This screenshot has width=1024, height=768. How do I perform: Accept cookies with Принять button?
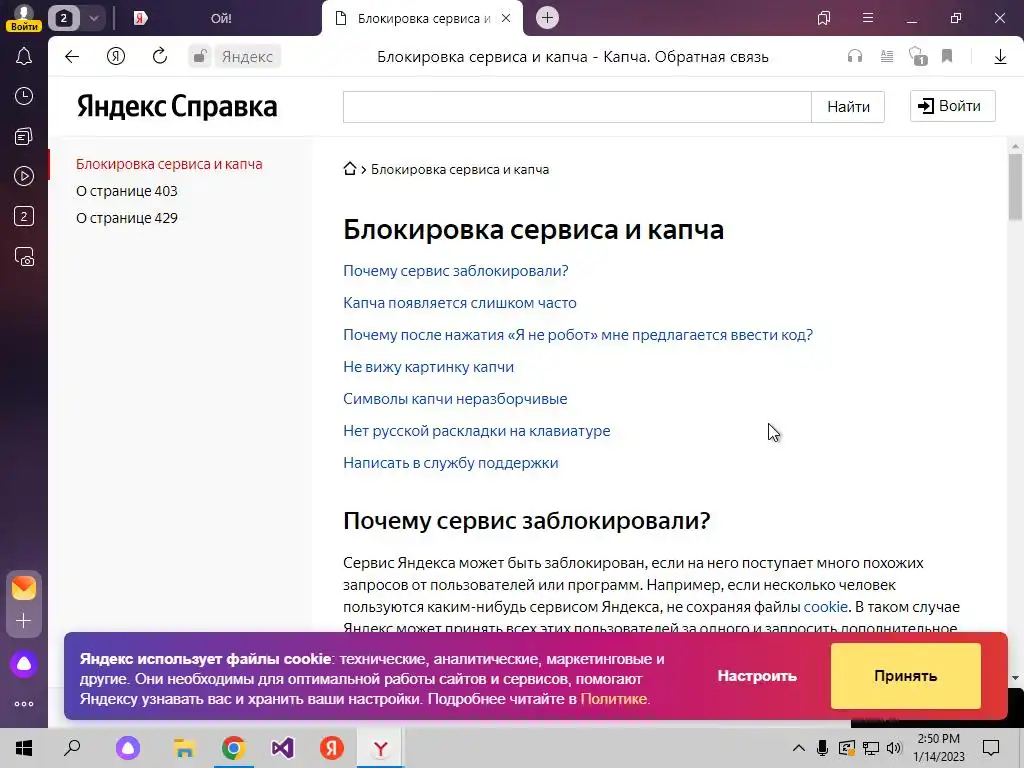(x=906, y=676)
